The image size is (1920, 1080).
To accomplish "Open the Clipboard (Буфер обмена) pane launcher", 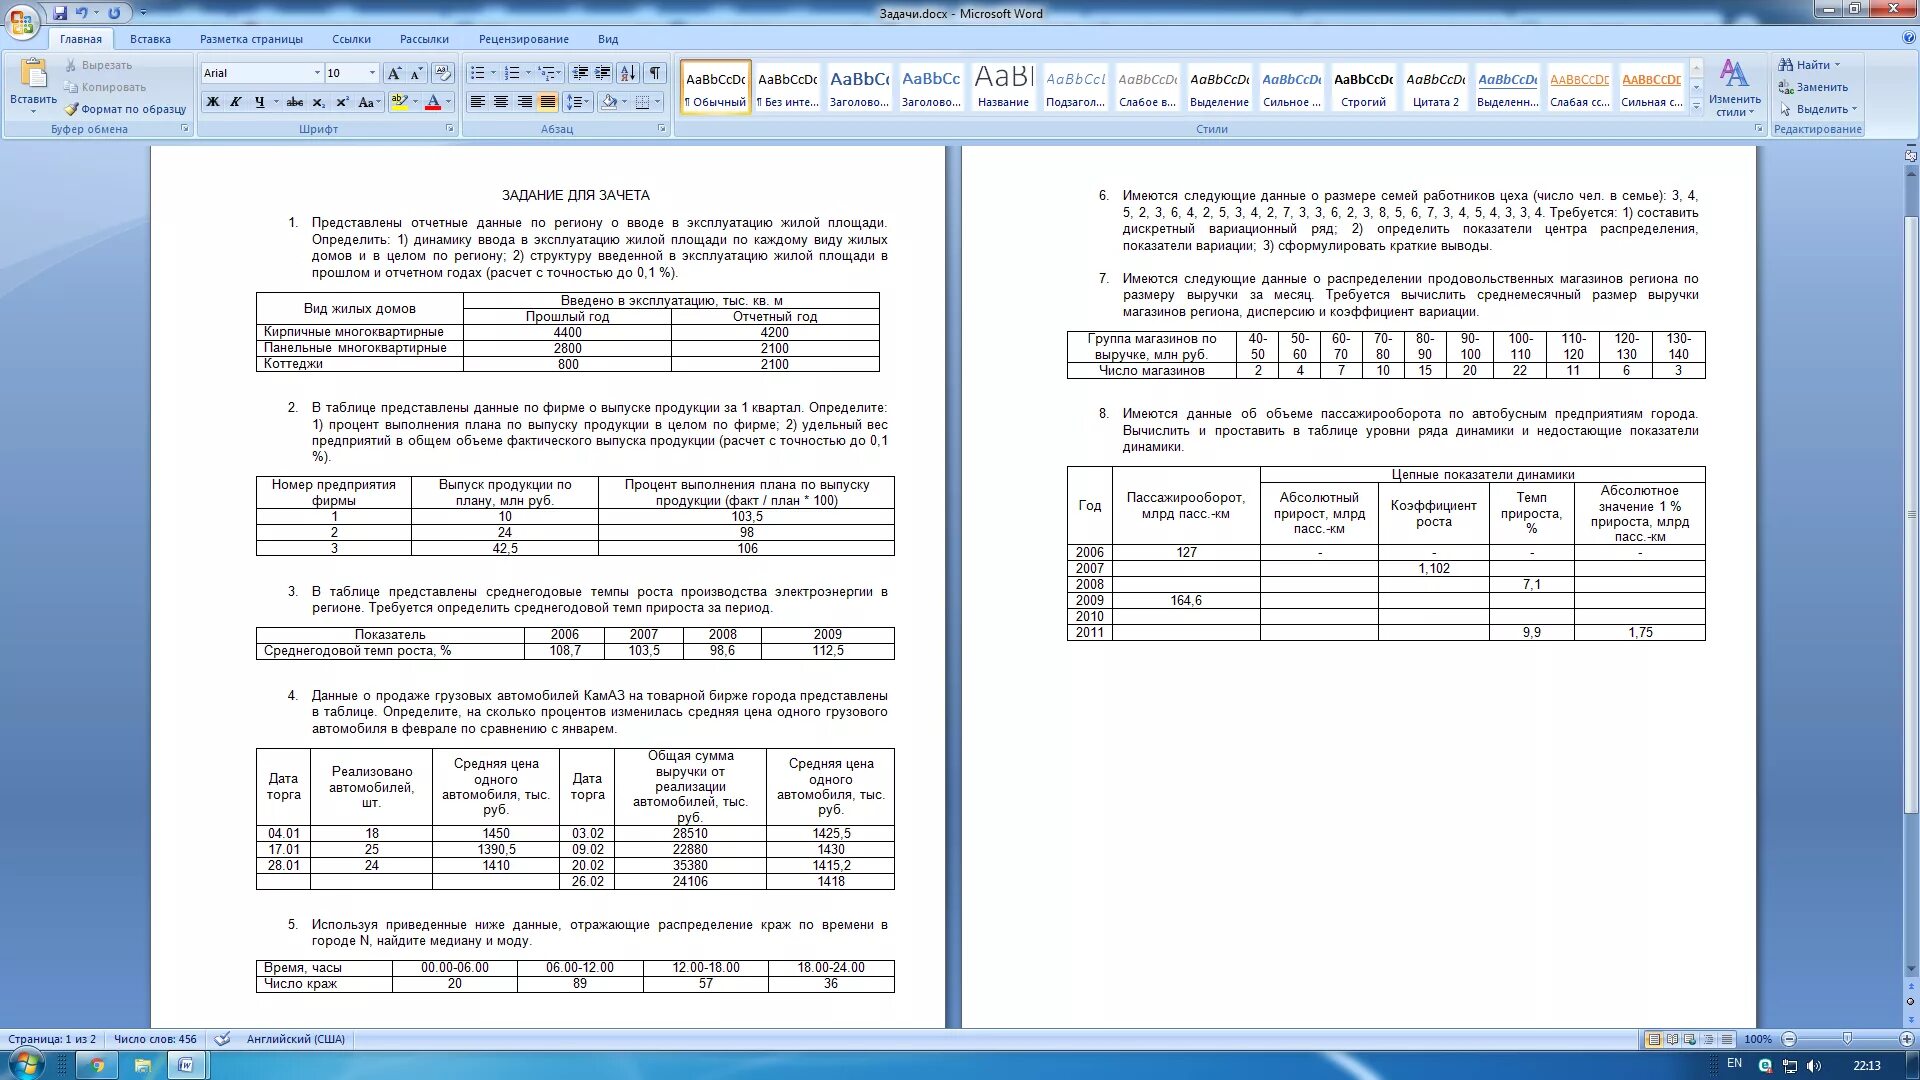I will [185, 129].
